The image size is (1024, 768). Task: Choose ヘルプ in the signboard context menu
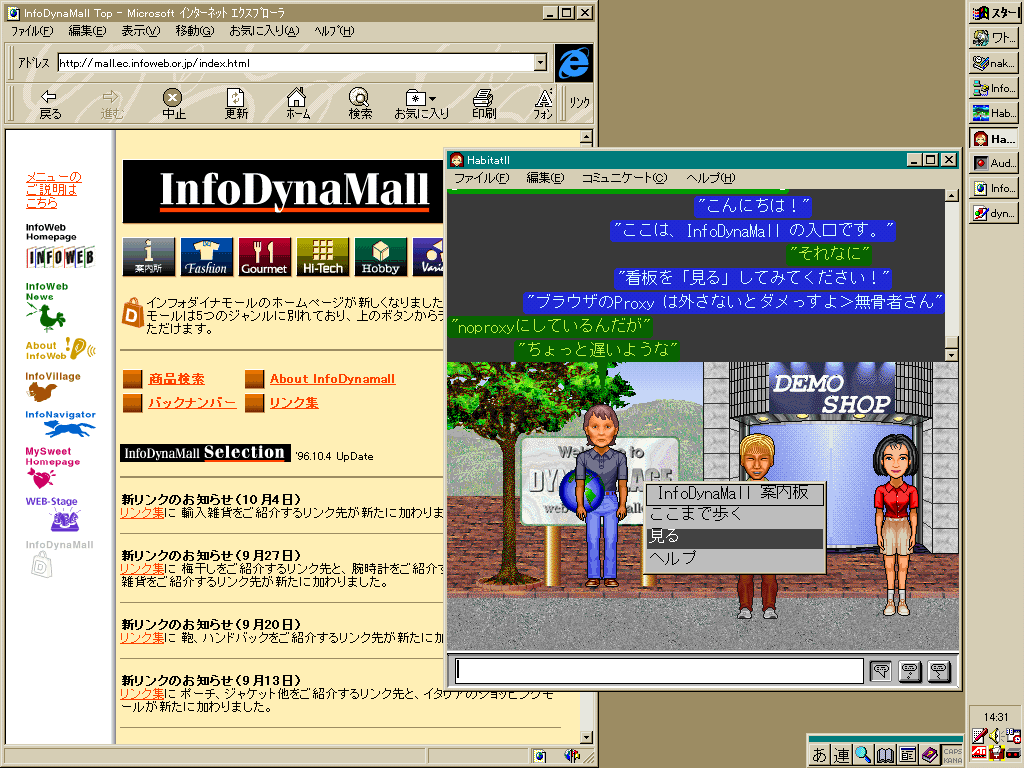(x=735, y=559)
